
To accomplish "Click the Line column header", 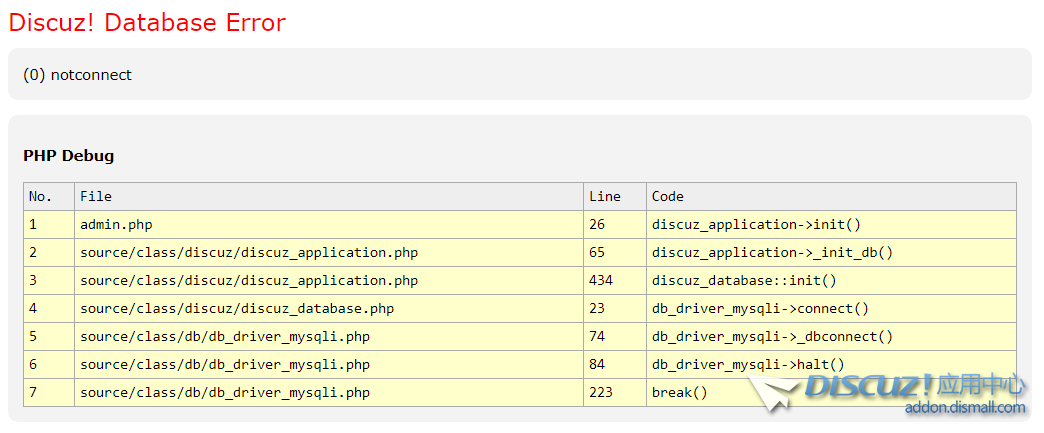I will [x=604, y=197].
